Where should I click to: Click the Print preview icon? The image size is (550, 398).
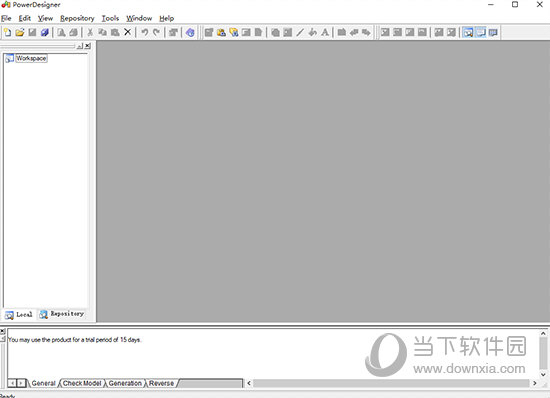point(61,33)
